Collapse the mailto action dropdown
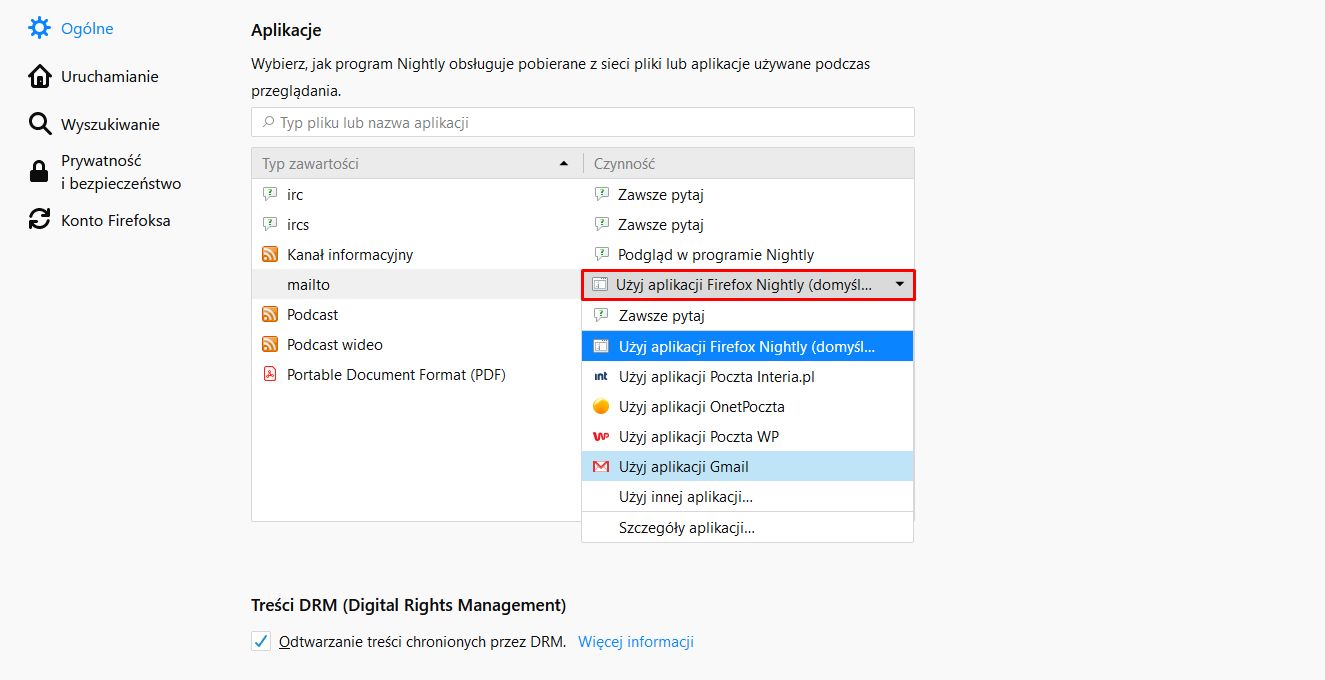 [x=899, y=285]
